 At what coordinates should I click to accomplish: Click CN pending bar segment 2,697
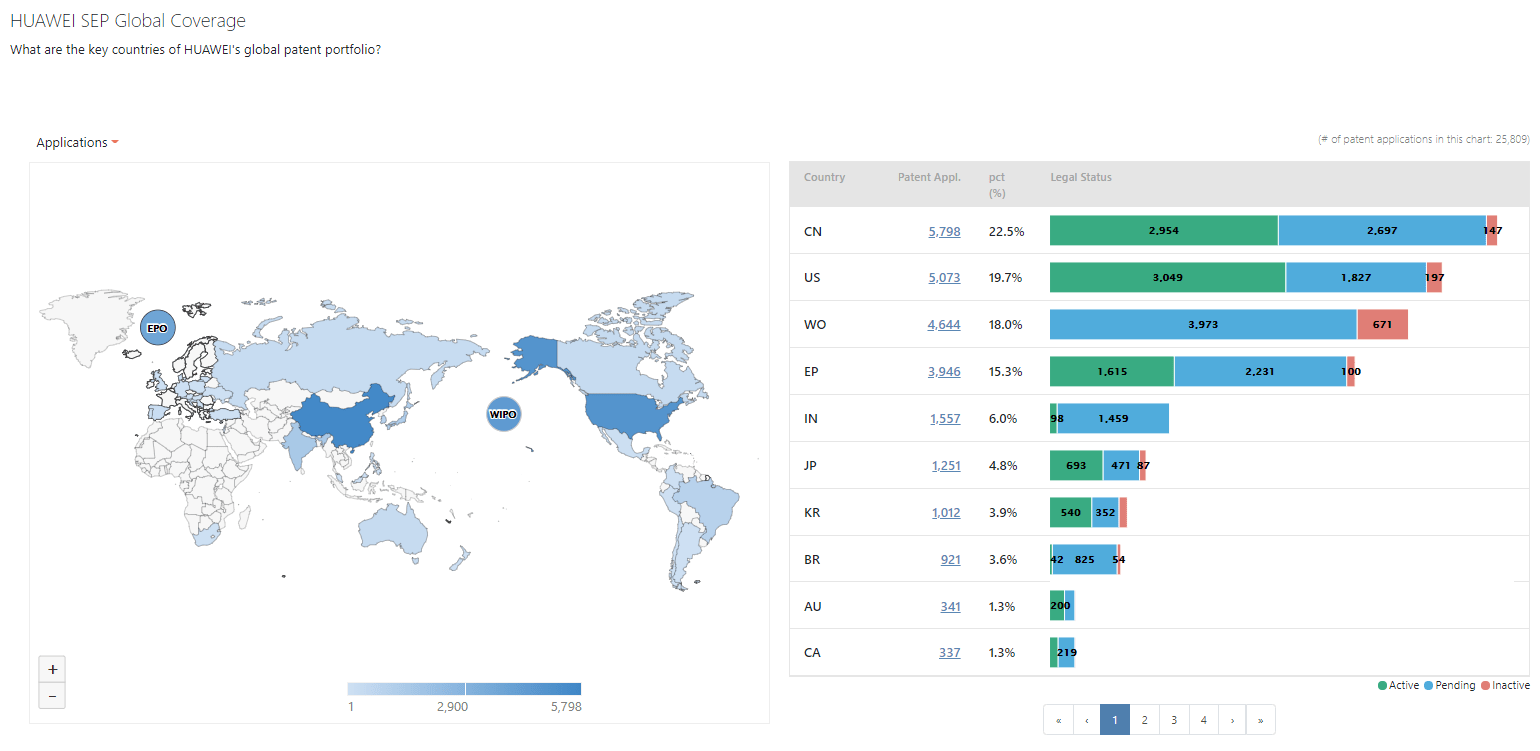[1382, 230]
